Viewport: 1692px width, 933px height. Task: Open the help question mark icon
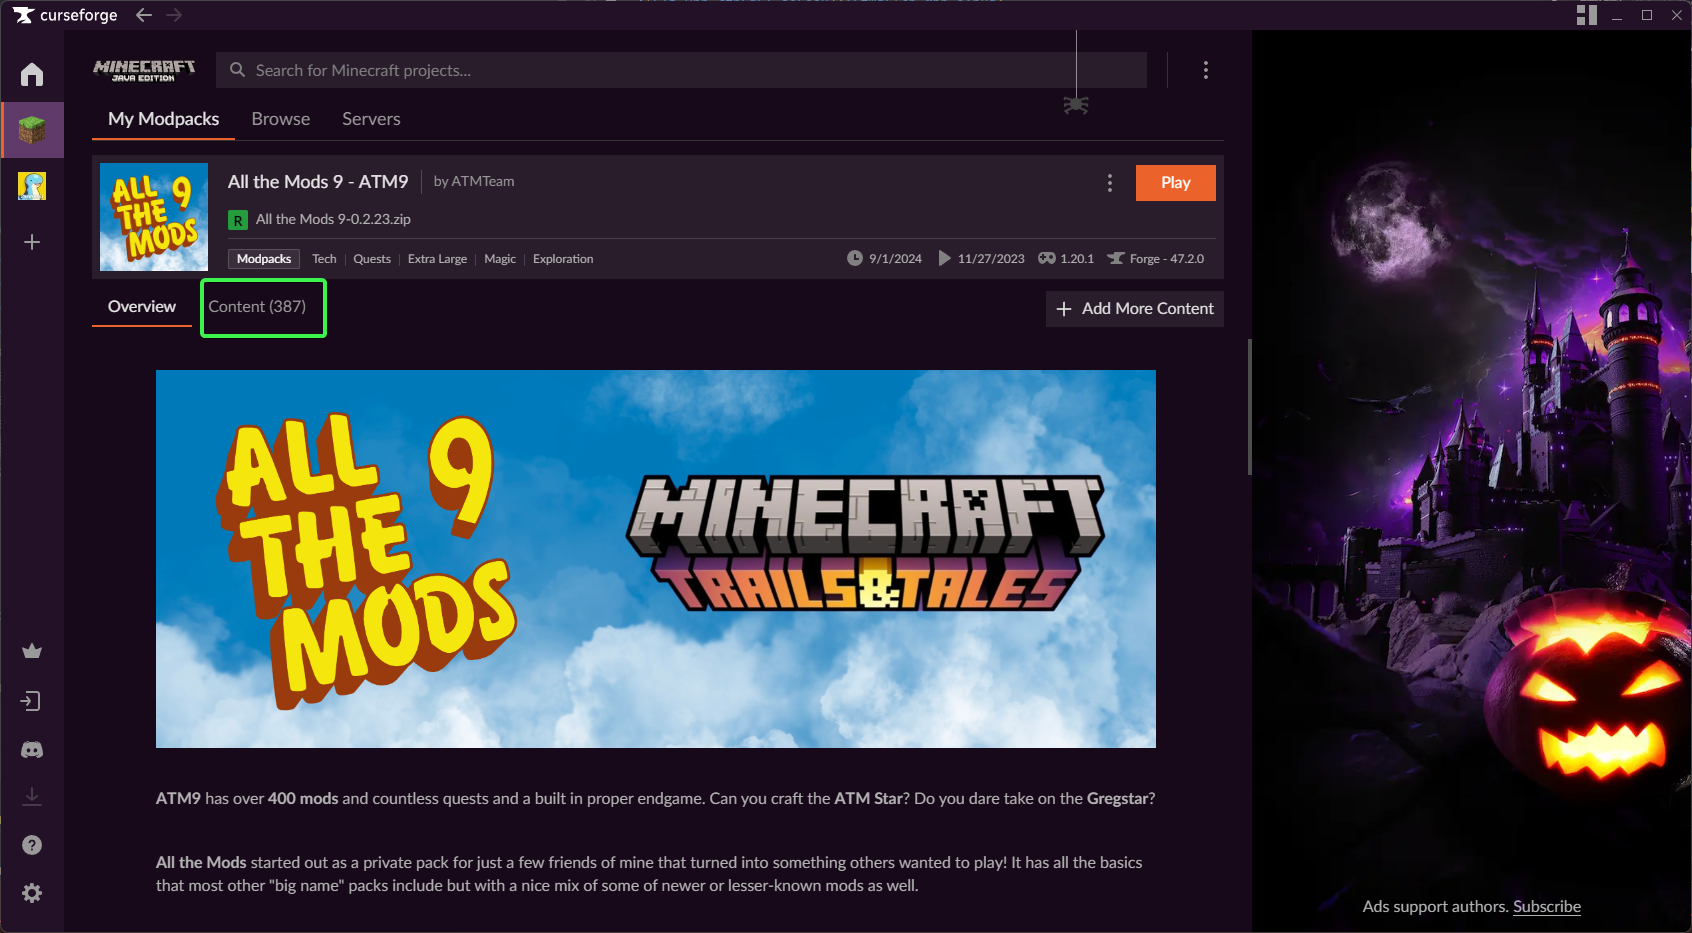pyautogui.click(x=32, y=845)
